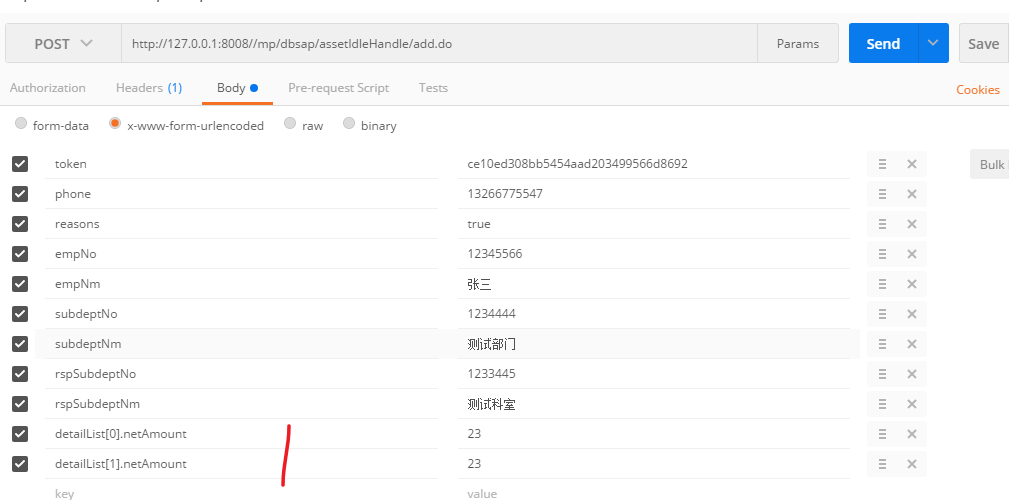The height and width of the screenshot is (500, 1009).
Task: Select the raw body type
Action: click(x=290, y=123)
